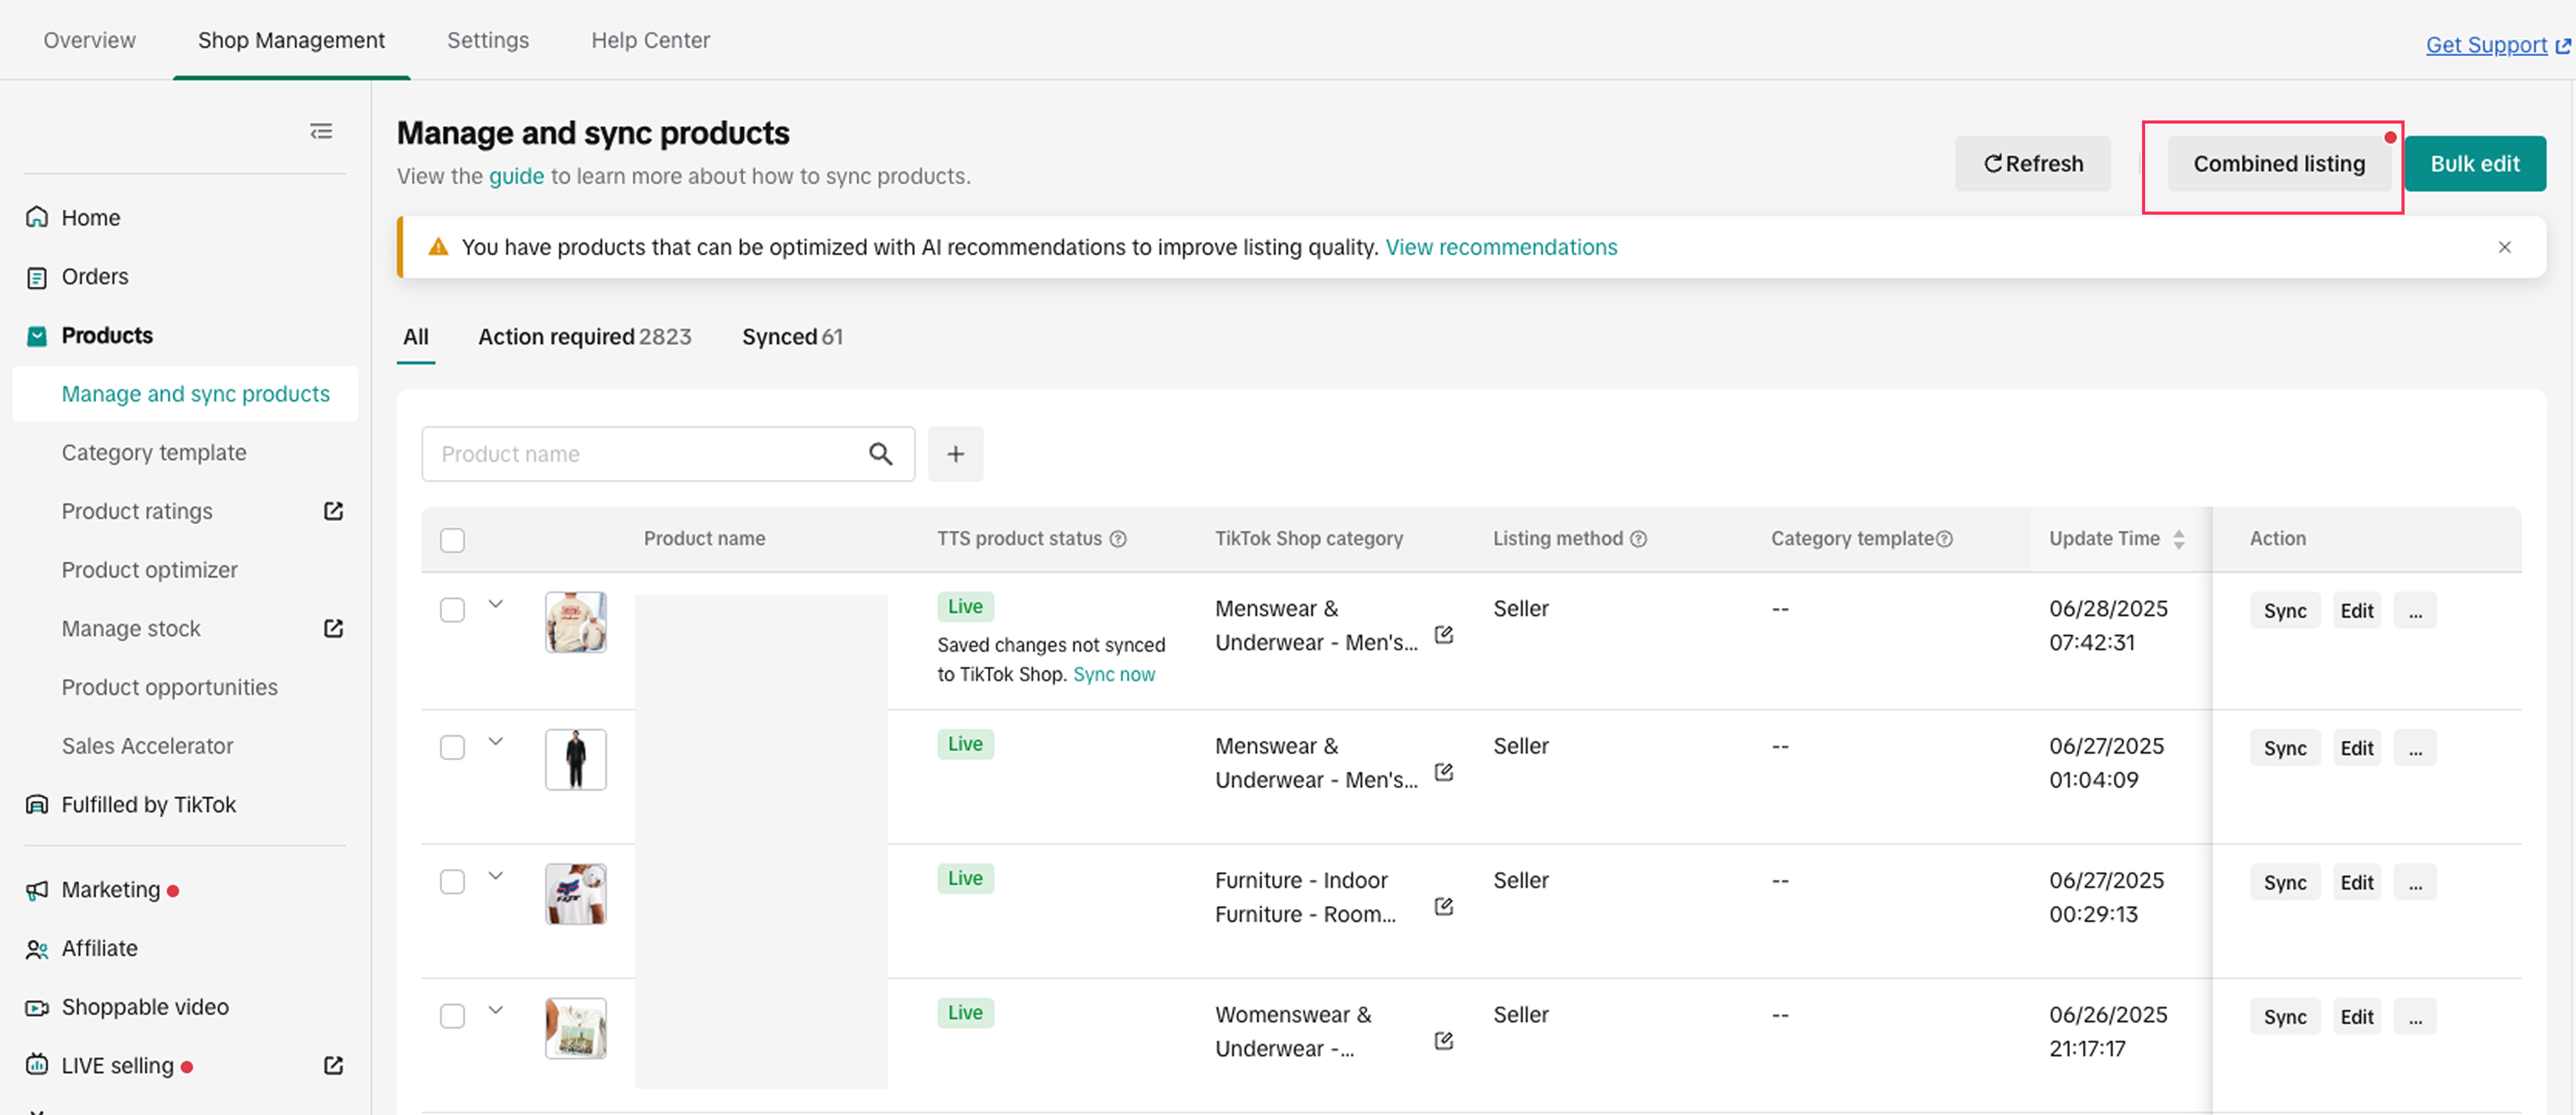Open the Settings top tab

point(487,40)
